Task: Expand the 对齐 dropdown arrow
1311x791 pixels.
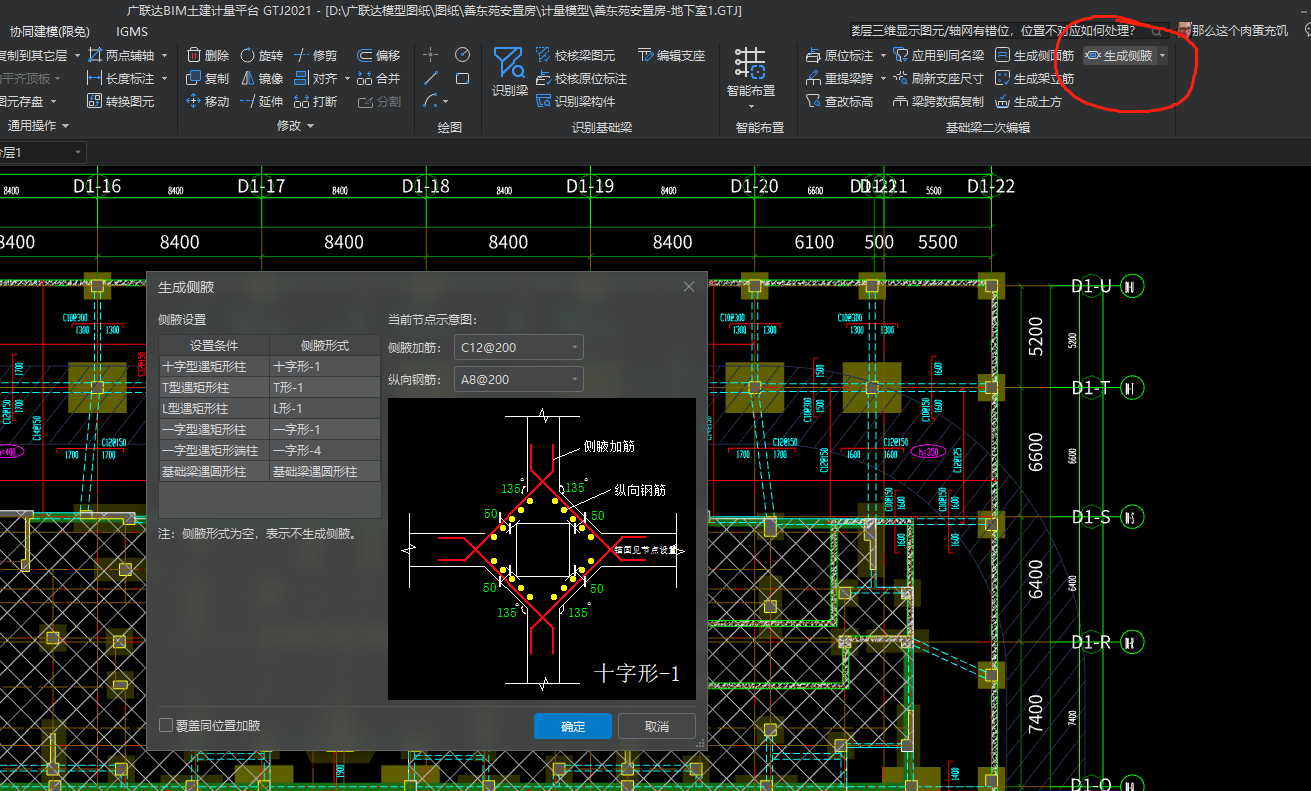Action: tap(347, 79)
